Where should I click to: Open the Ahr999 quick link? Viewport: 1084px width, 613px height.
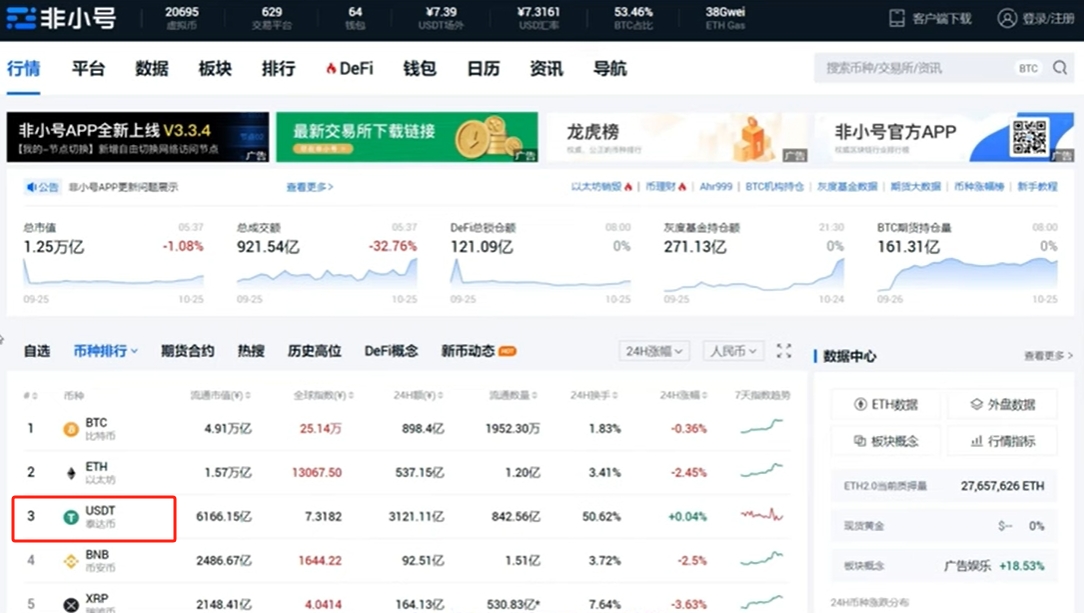pyautogui.click(x=716, y=187)
